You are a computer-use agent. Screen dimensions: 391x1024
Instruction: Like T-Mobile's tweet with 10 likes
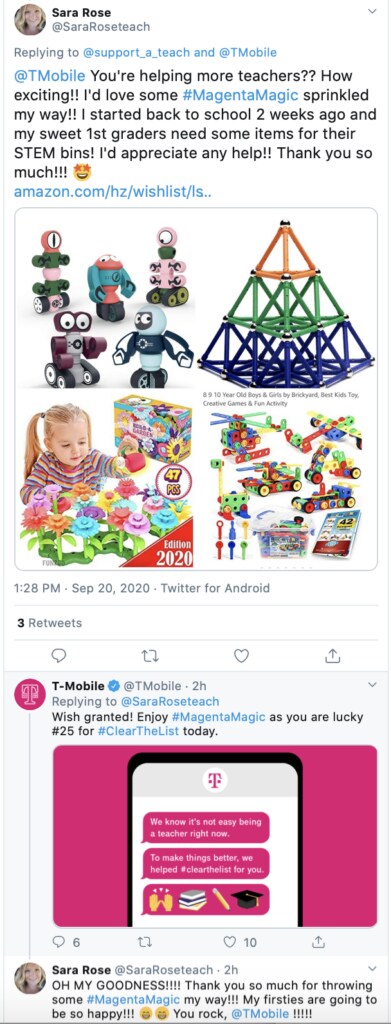coord(240,942)
